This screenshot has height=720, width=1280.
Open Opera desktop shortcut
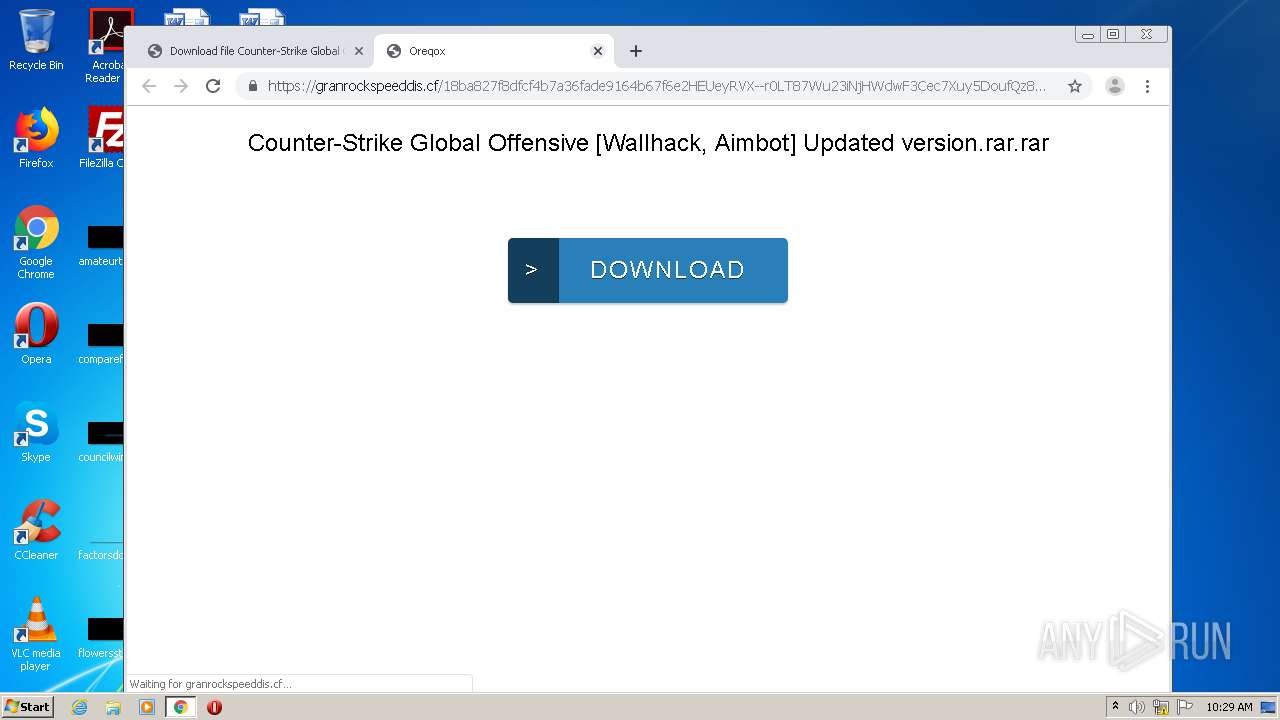coord(36,334)
